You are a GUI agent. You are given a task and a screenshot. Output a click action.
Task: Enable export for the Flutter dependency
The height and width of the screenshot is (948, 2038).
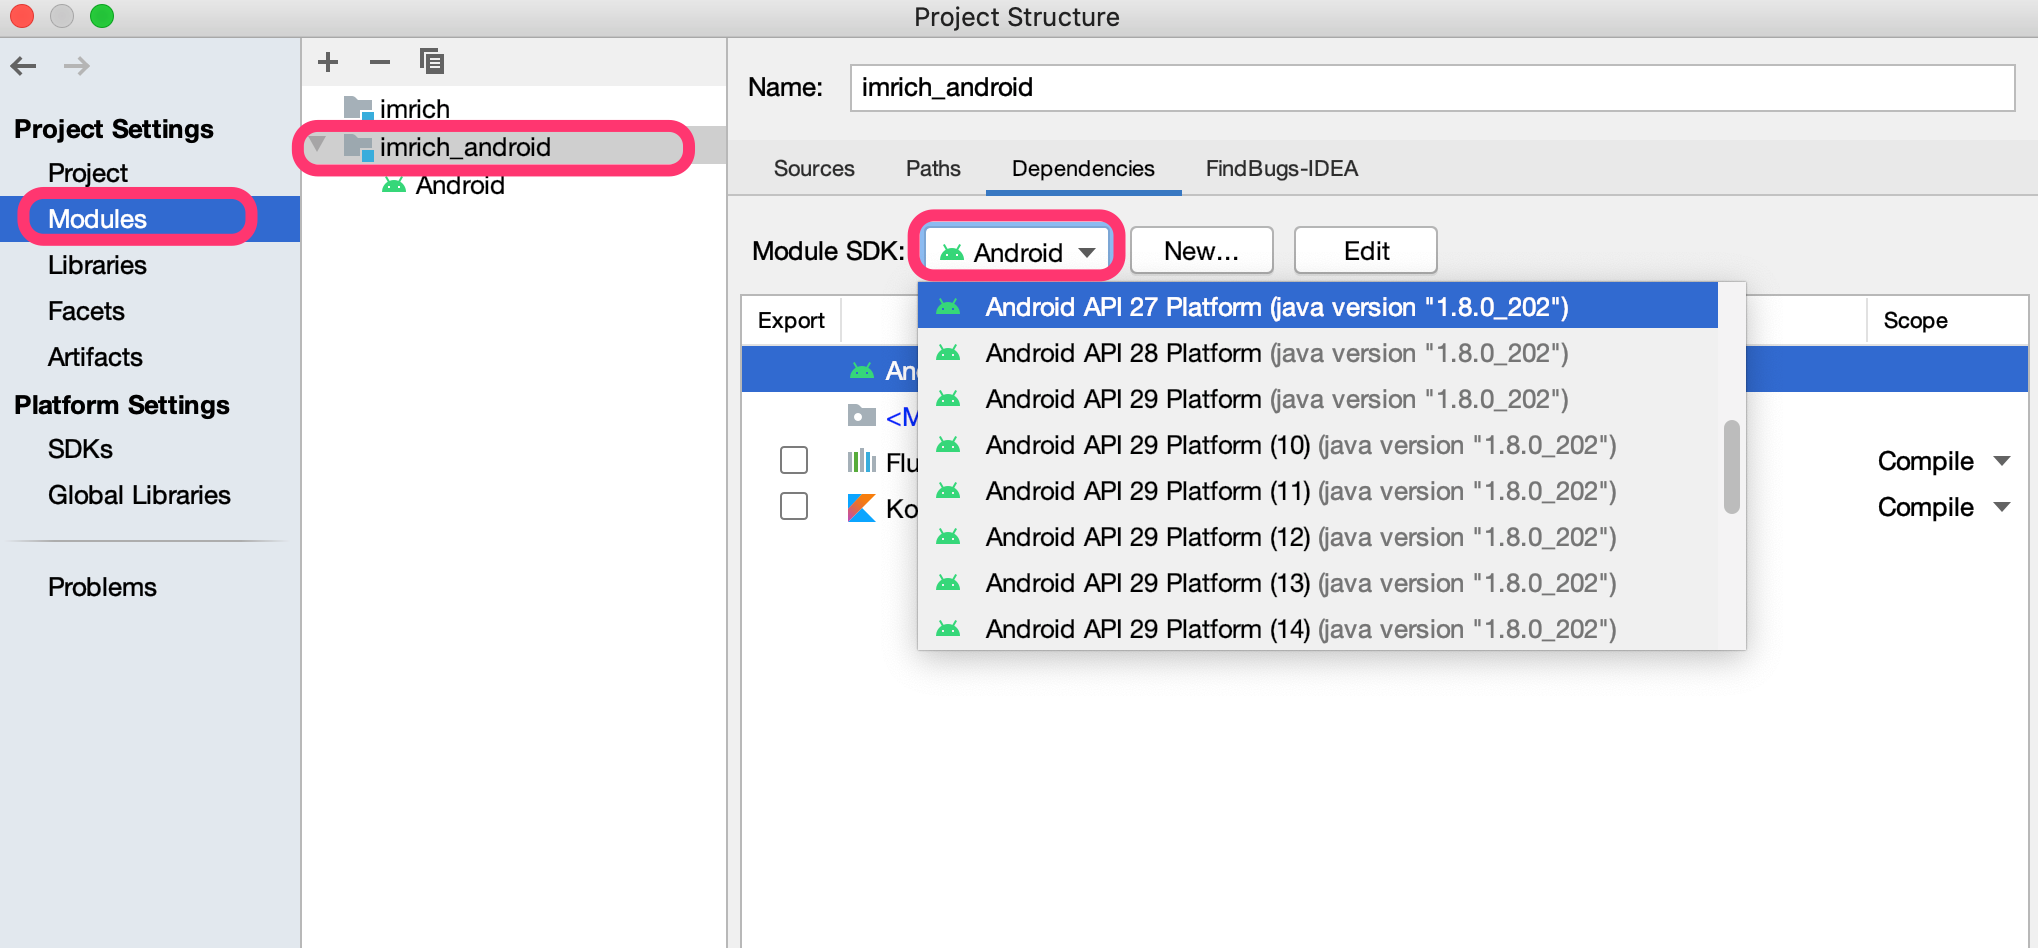[793, 459]
